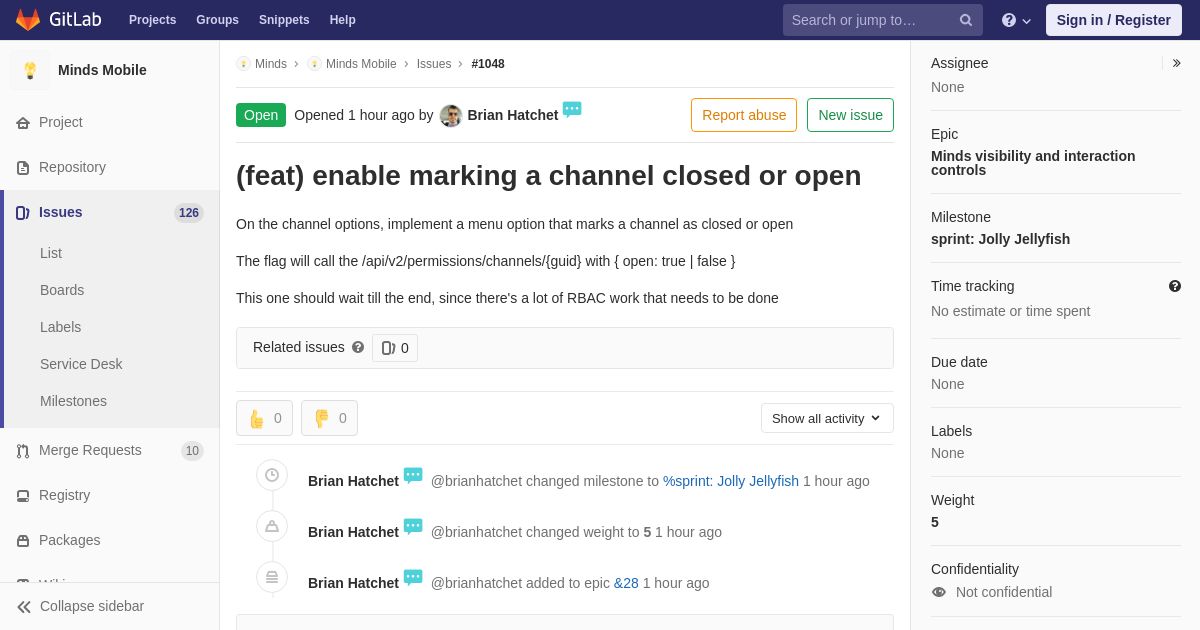Click the Minds breadcrumb link
The height and width of the screenshot is (630, 1200).
tap(271, 64)
